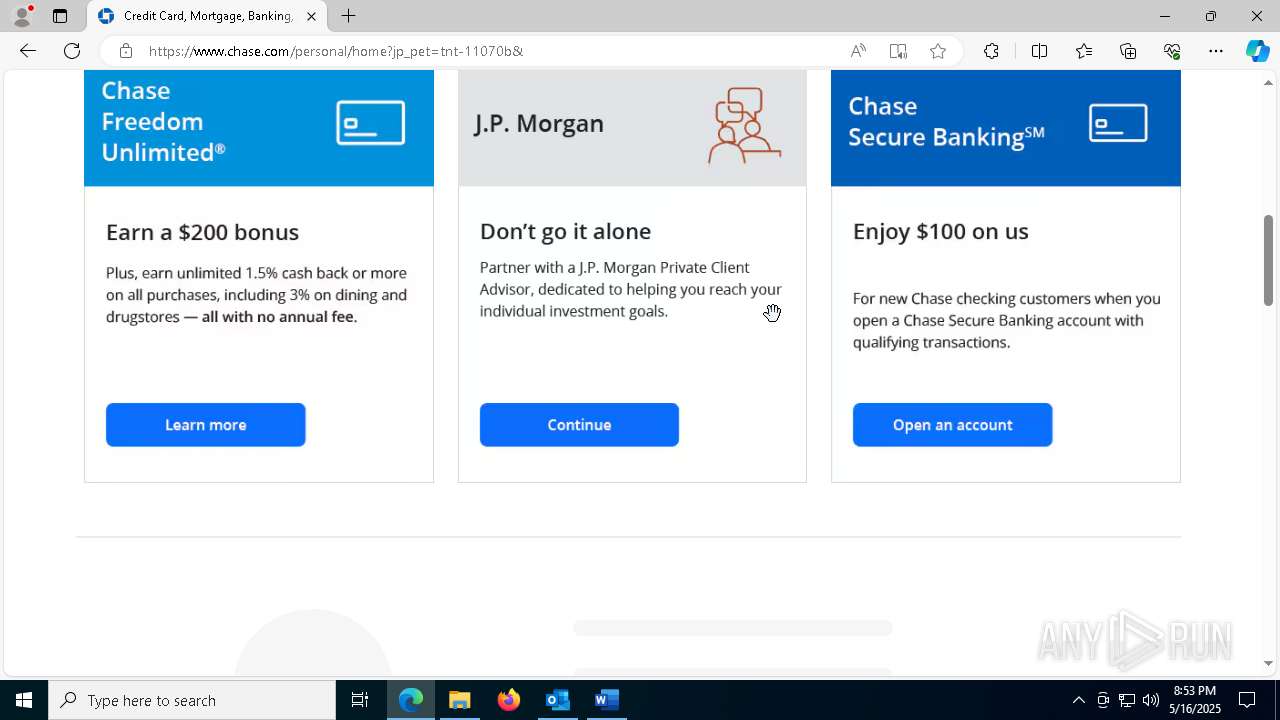Click the credit card icon on Freedom Unlimited
The width and height of the screenshot is (1280, 720).
(371, 123)
